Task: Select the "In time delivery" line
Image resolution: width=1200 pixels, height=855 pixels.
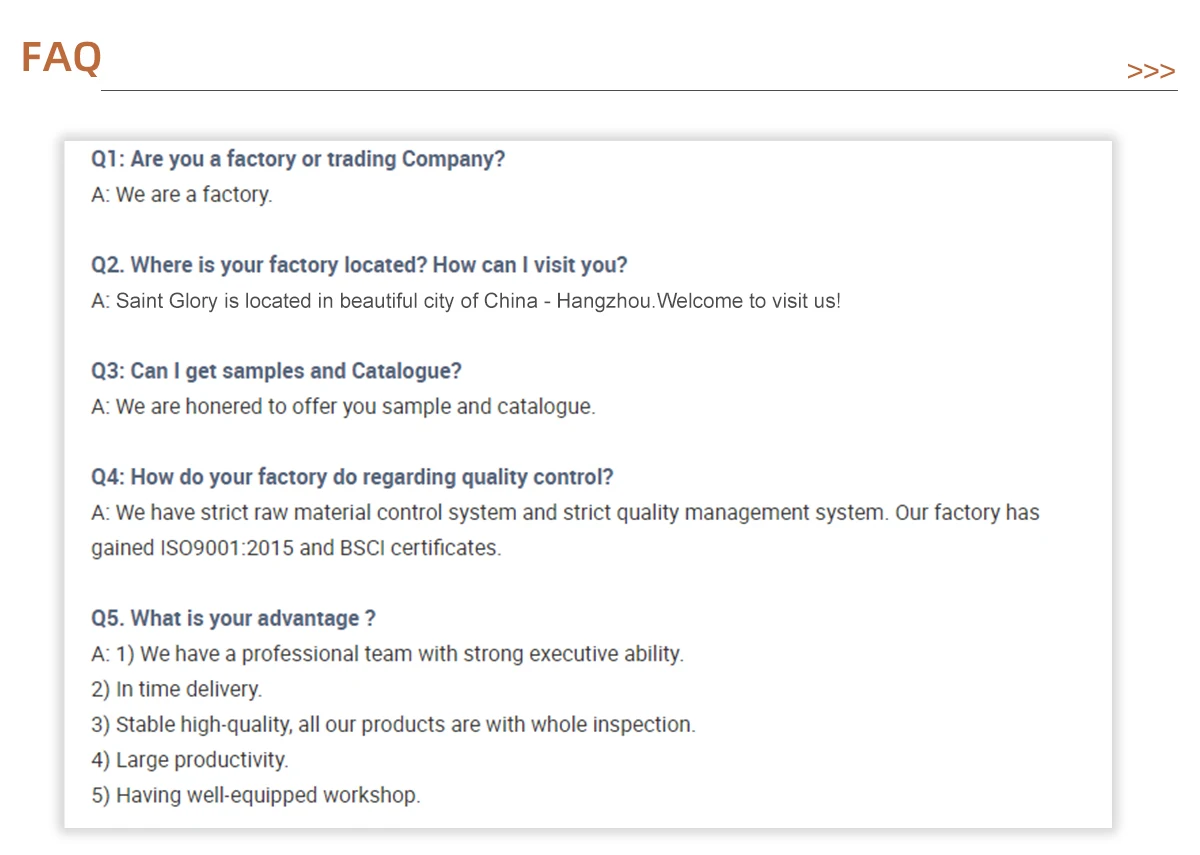Action: click(176, 689)
